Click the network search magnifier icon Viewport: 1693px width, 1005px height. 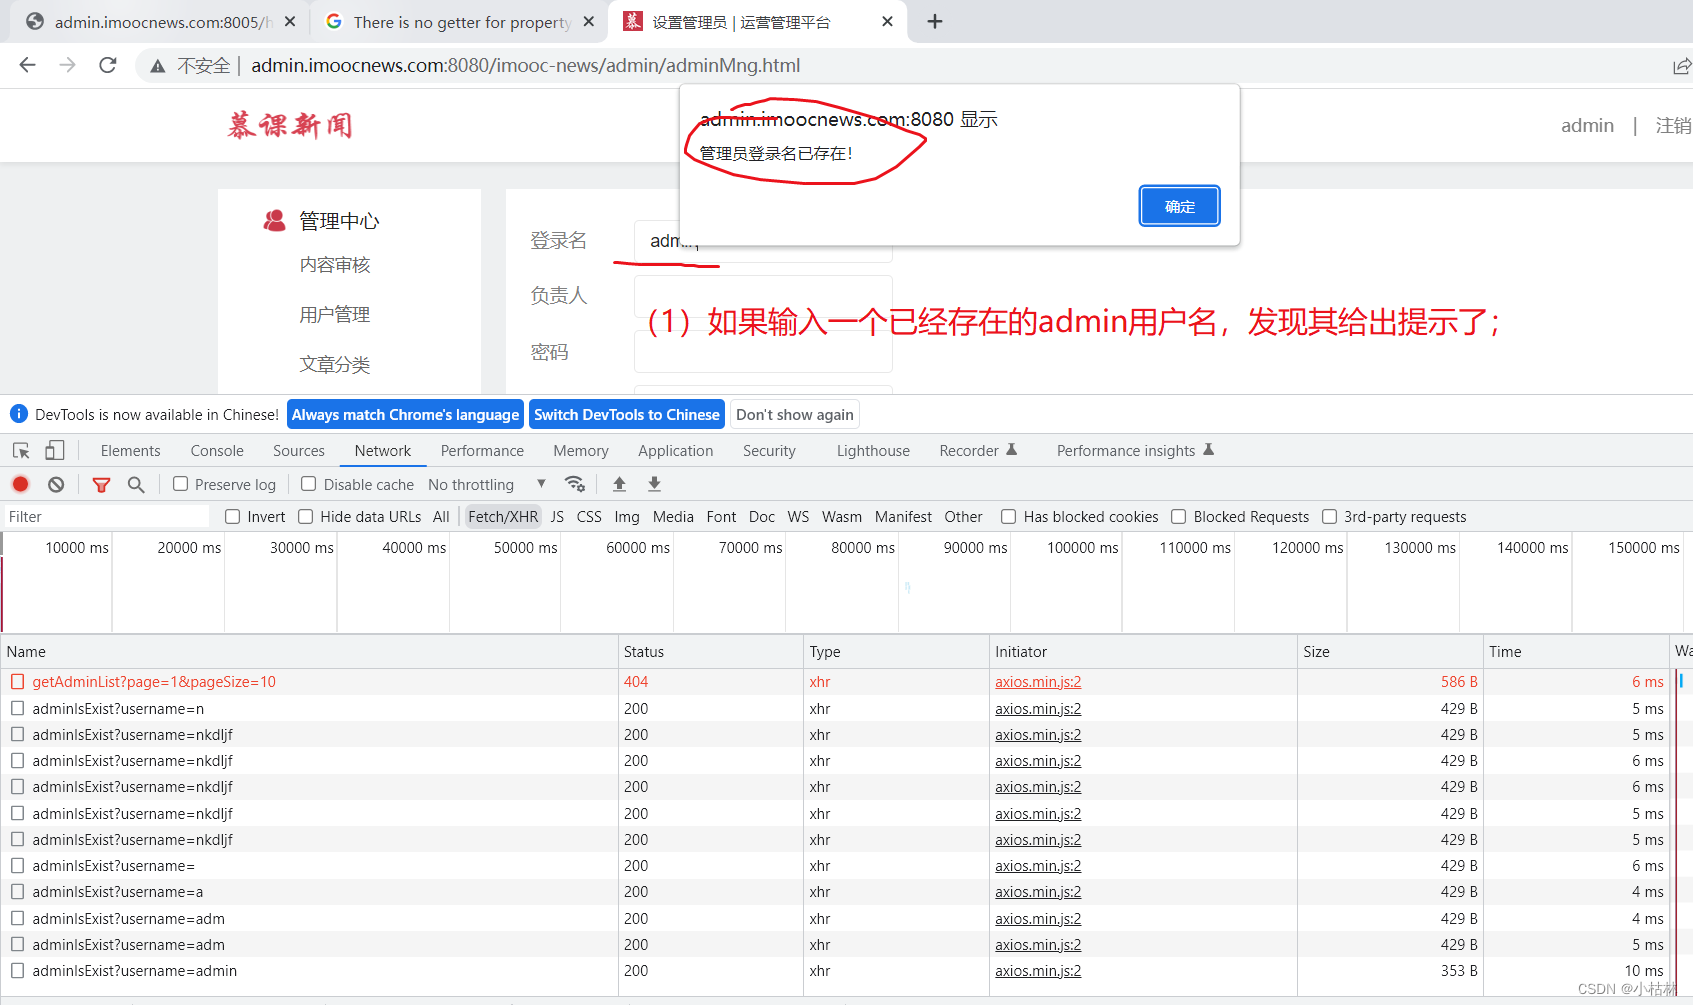pos(136,484)
